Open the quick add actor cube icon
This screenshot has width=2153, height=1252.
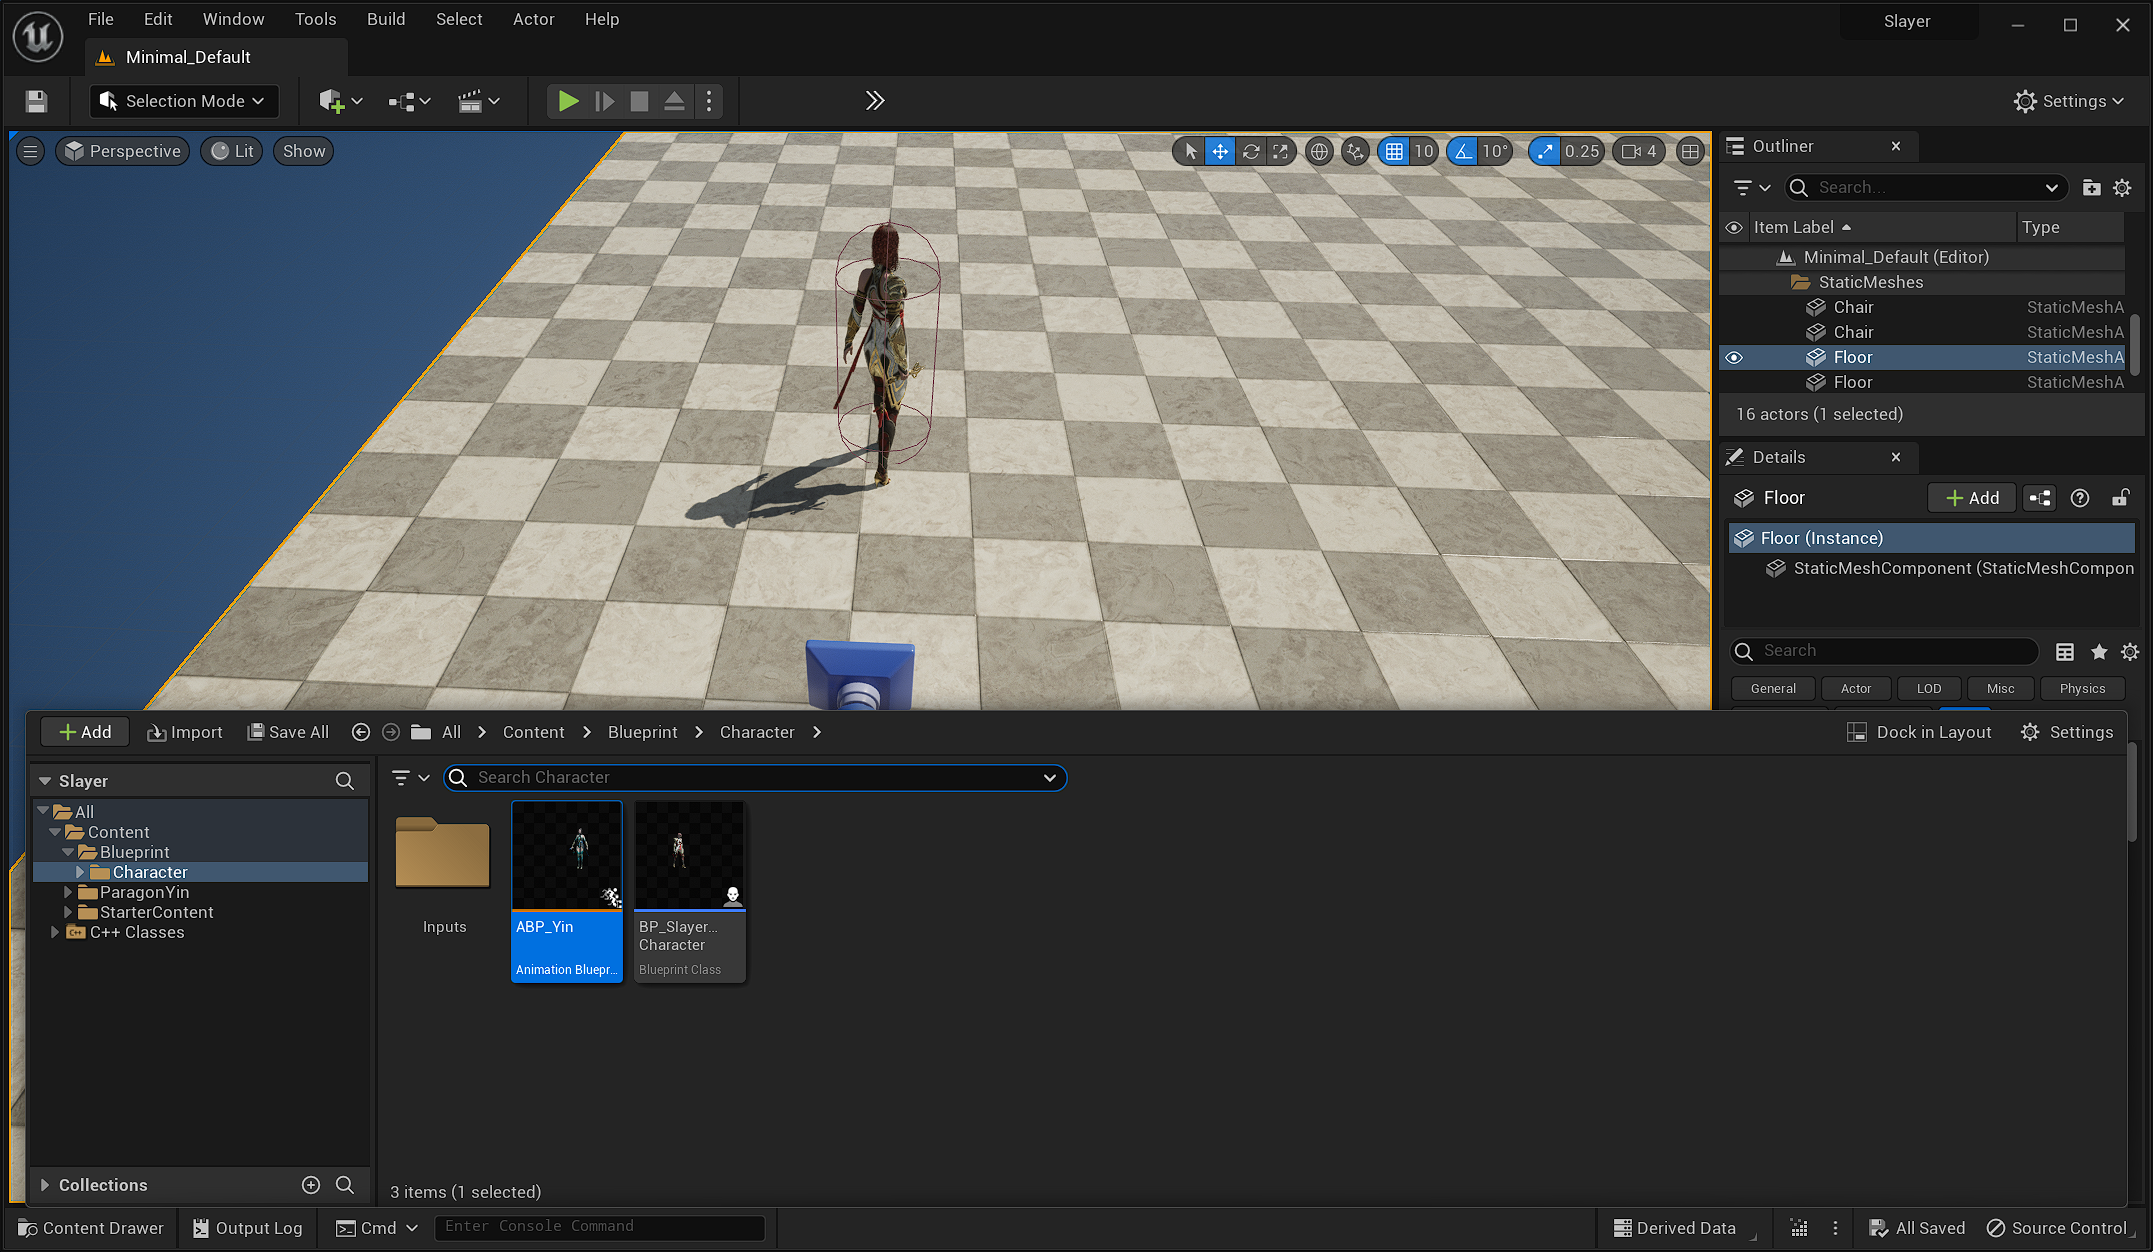[332, 101]
